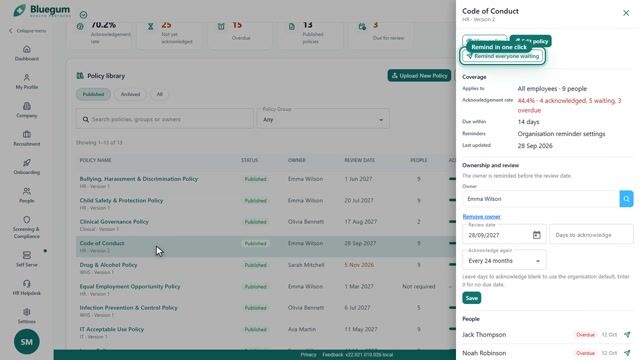Open Drug & Alcohol Policy row
The height and width of the screenshot is (360, 640).
point(265,268)
